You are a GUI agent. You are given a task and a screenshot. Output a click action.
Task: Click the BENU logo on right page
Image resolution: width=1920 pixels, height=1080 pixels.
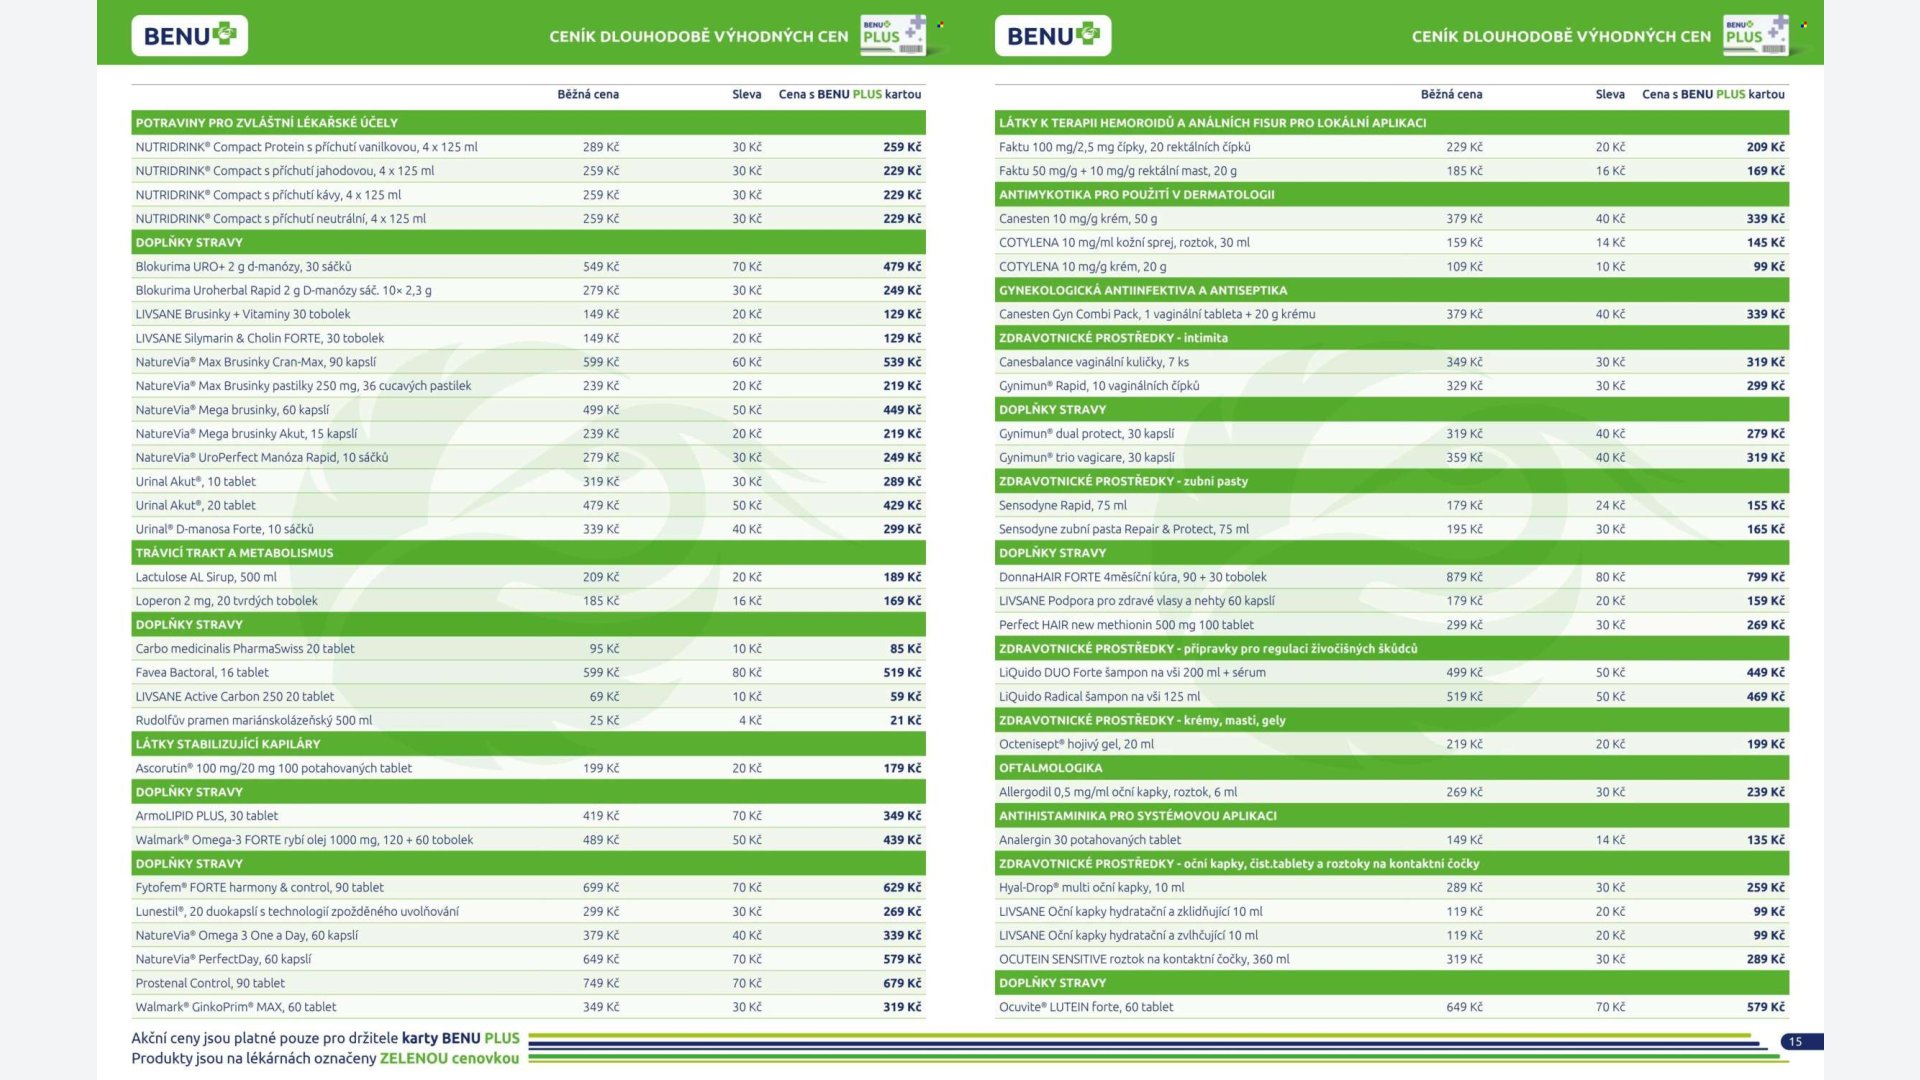[x=1052, y=36]
